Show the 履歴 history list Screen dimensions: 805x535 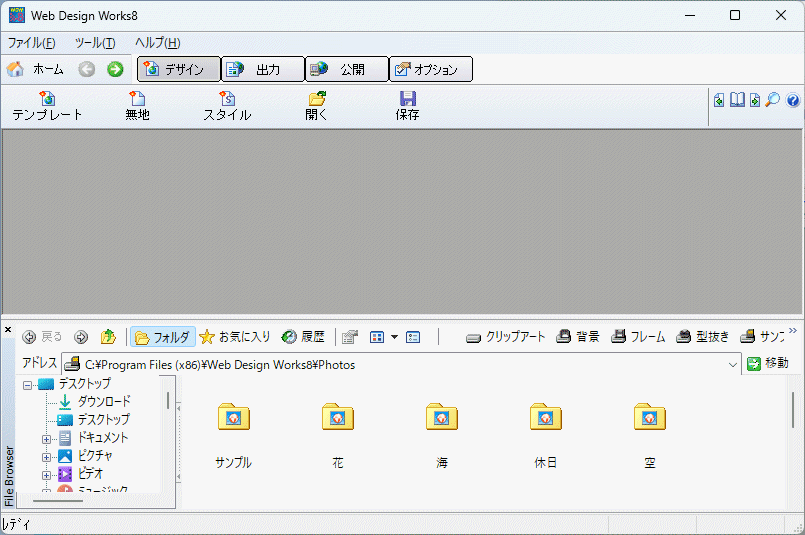tap(303, 337)
